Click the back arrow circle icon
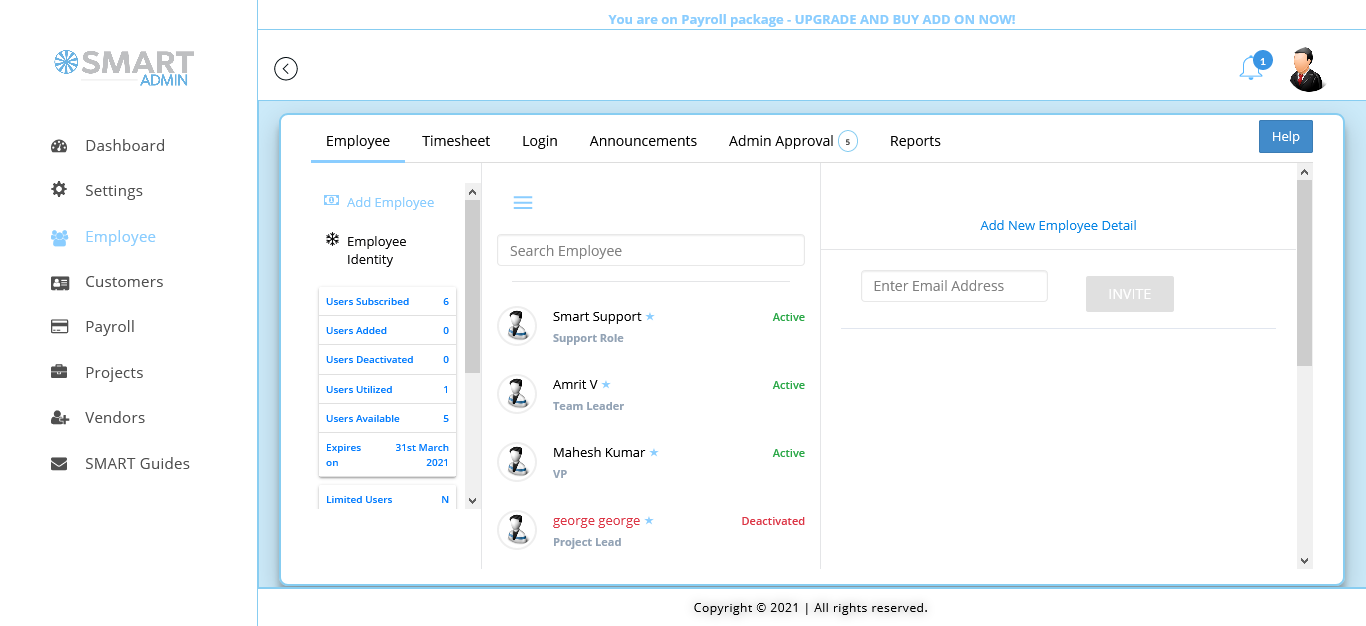 pyautogui.click(x=286, y=69)
